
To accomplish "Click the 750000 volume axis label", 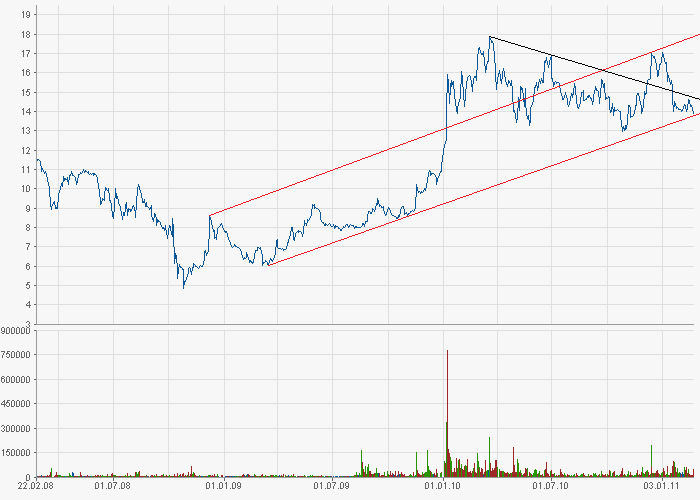I will (x=16, y=355).
